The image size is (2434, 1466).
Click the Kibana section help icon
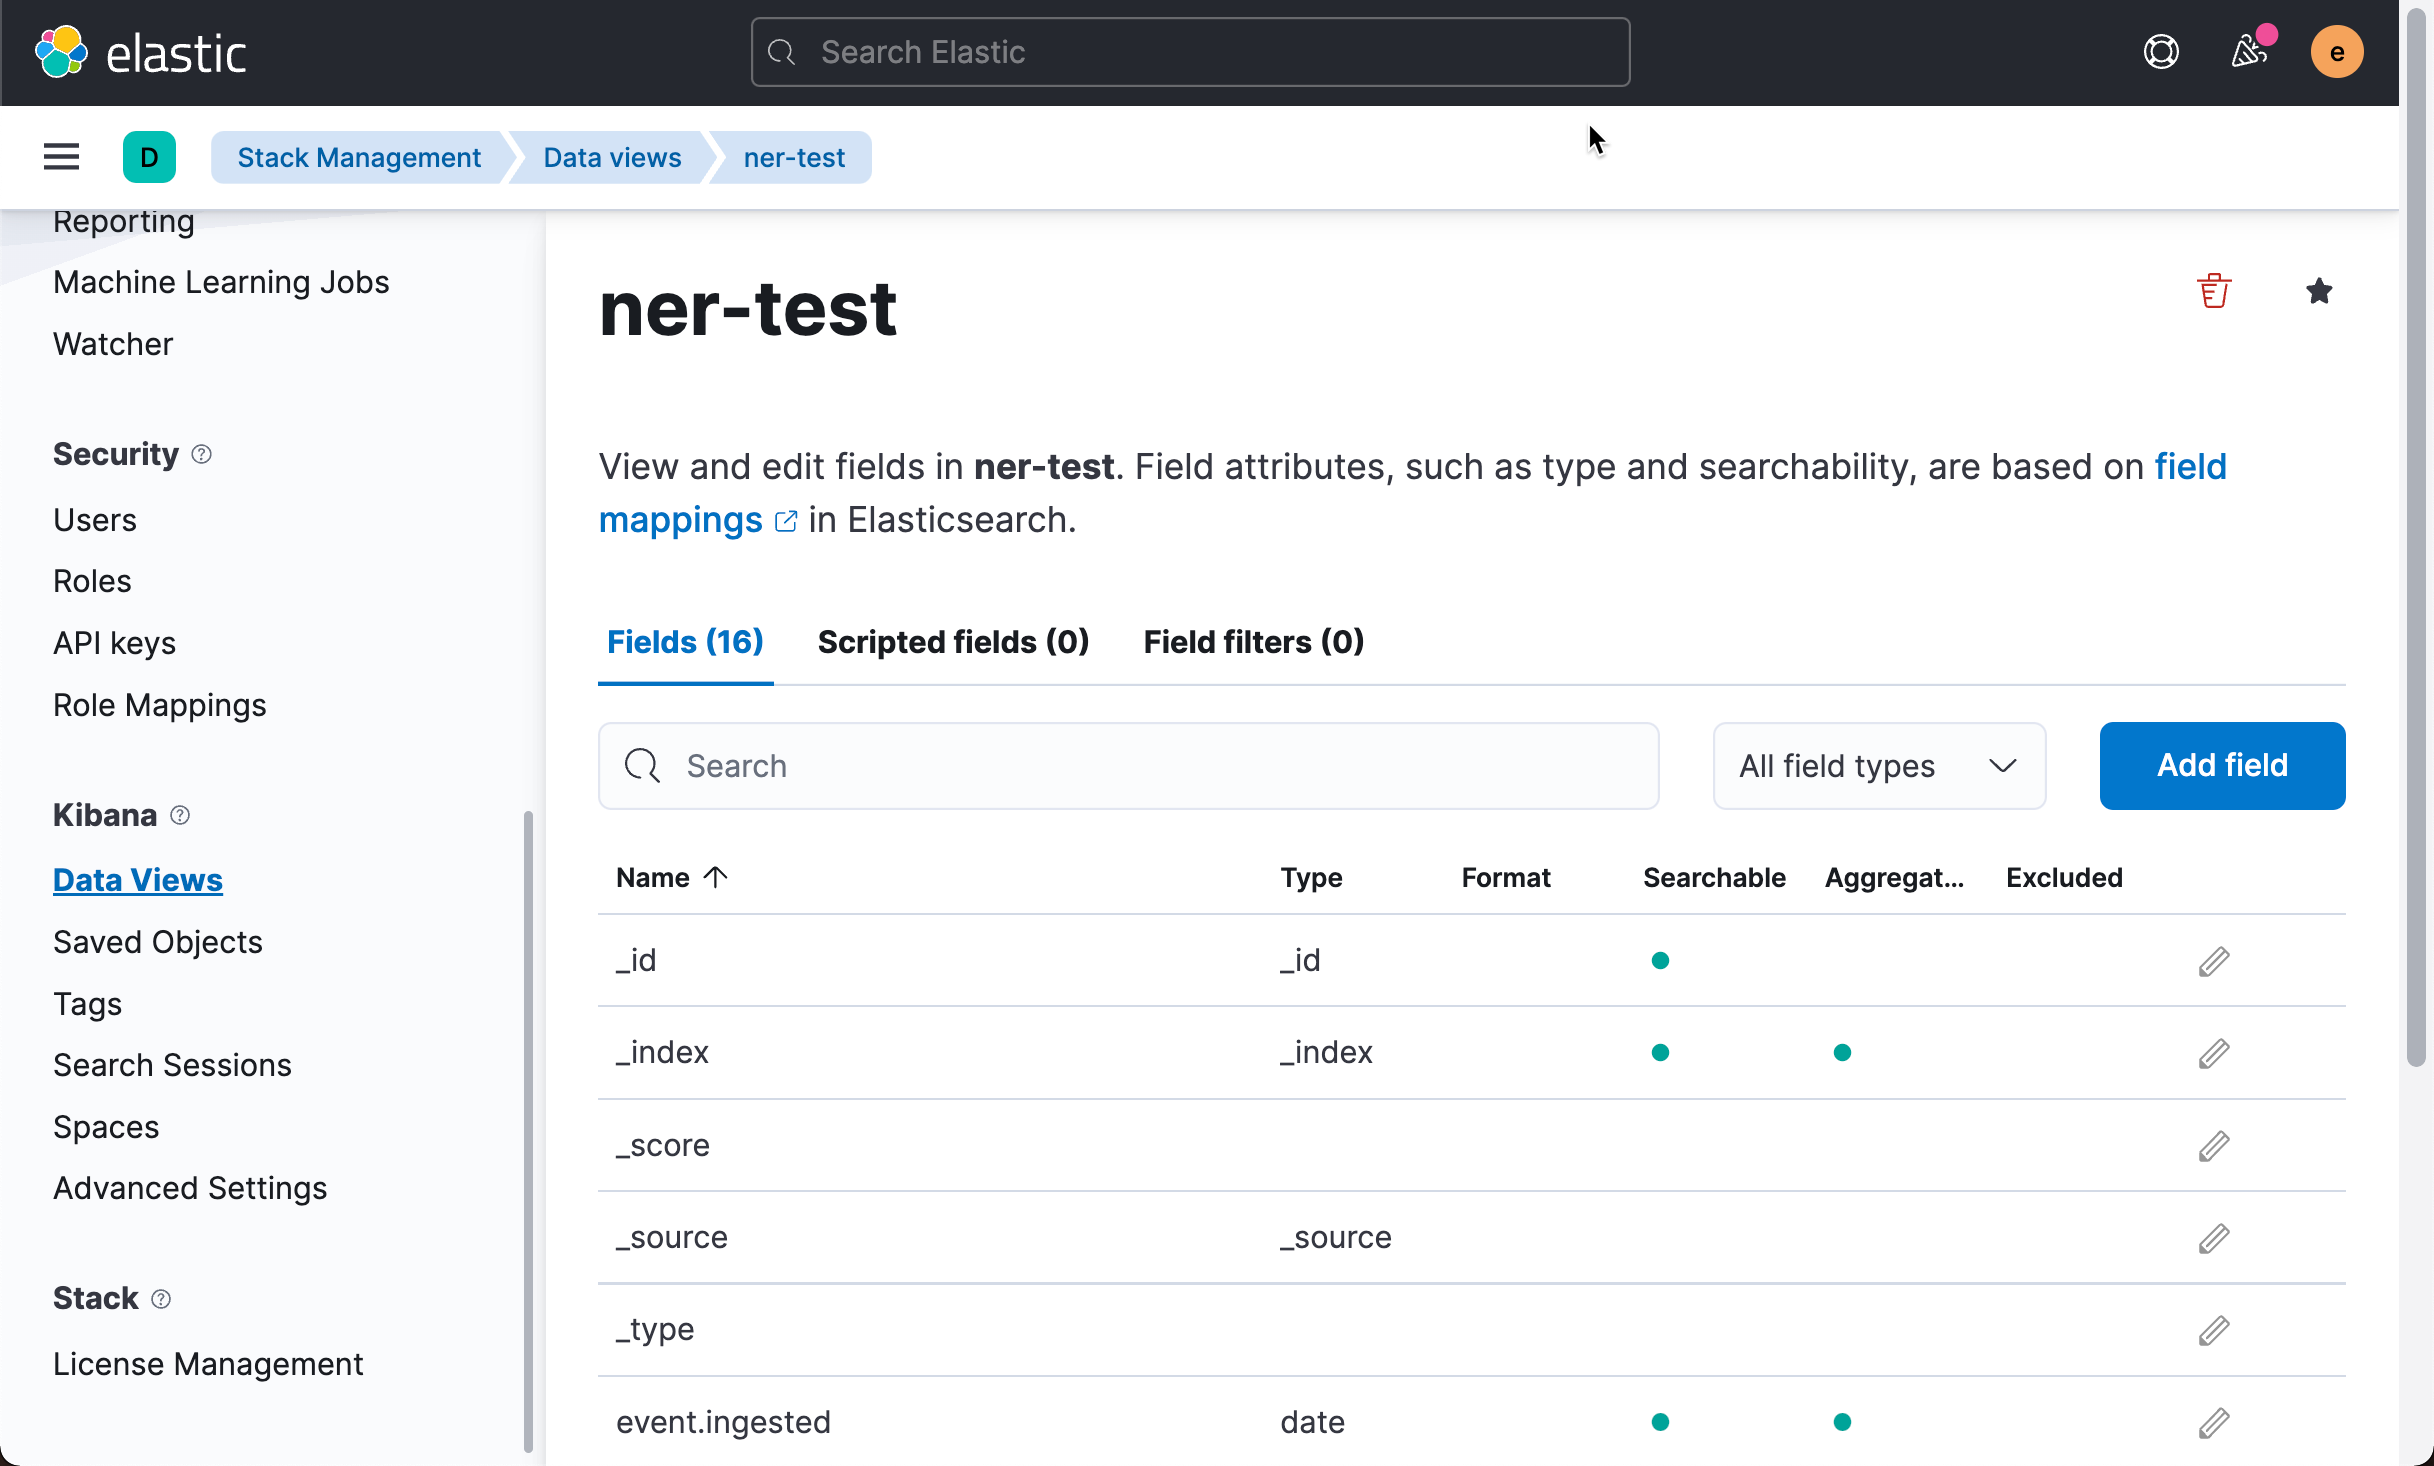coord(180,815)
